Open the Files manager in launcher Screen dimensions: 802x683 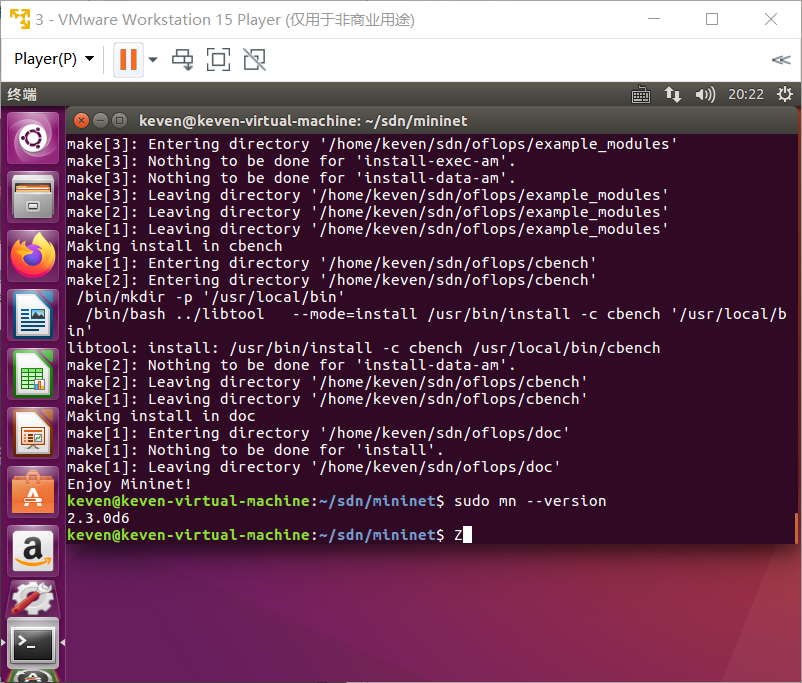pos(33,197)
